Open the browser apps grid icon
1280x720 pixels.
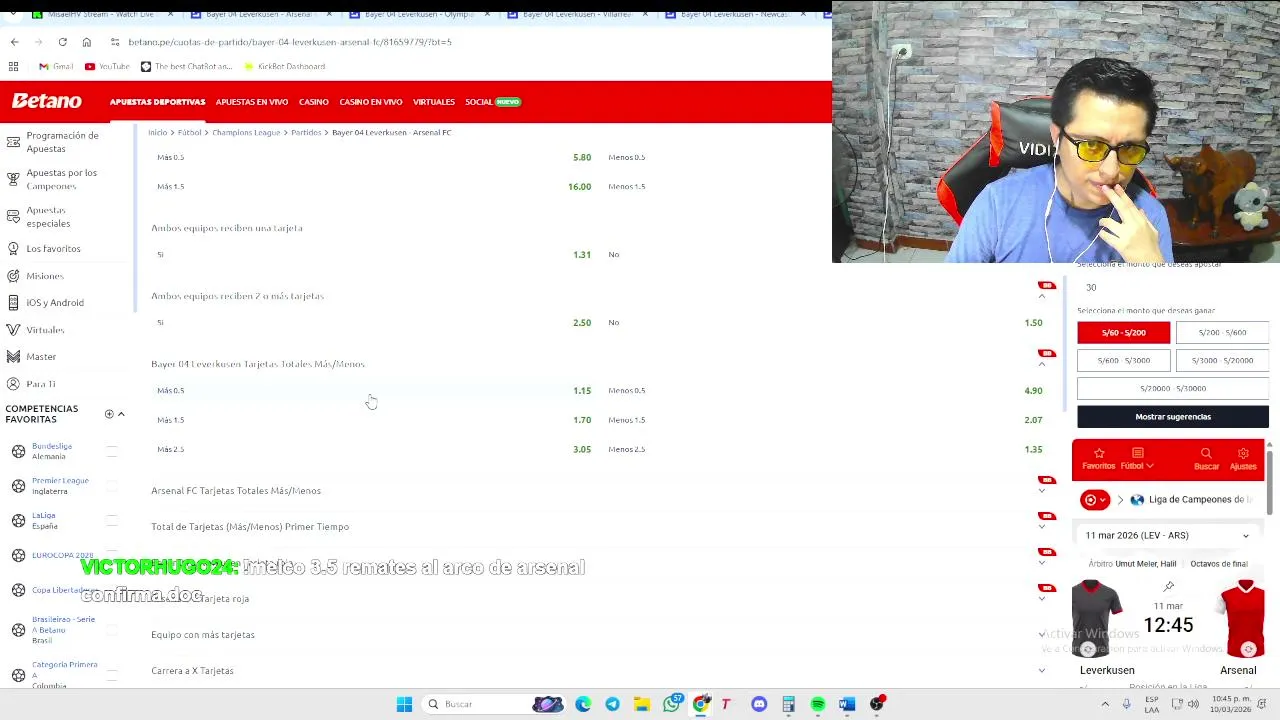14,66
